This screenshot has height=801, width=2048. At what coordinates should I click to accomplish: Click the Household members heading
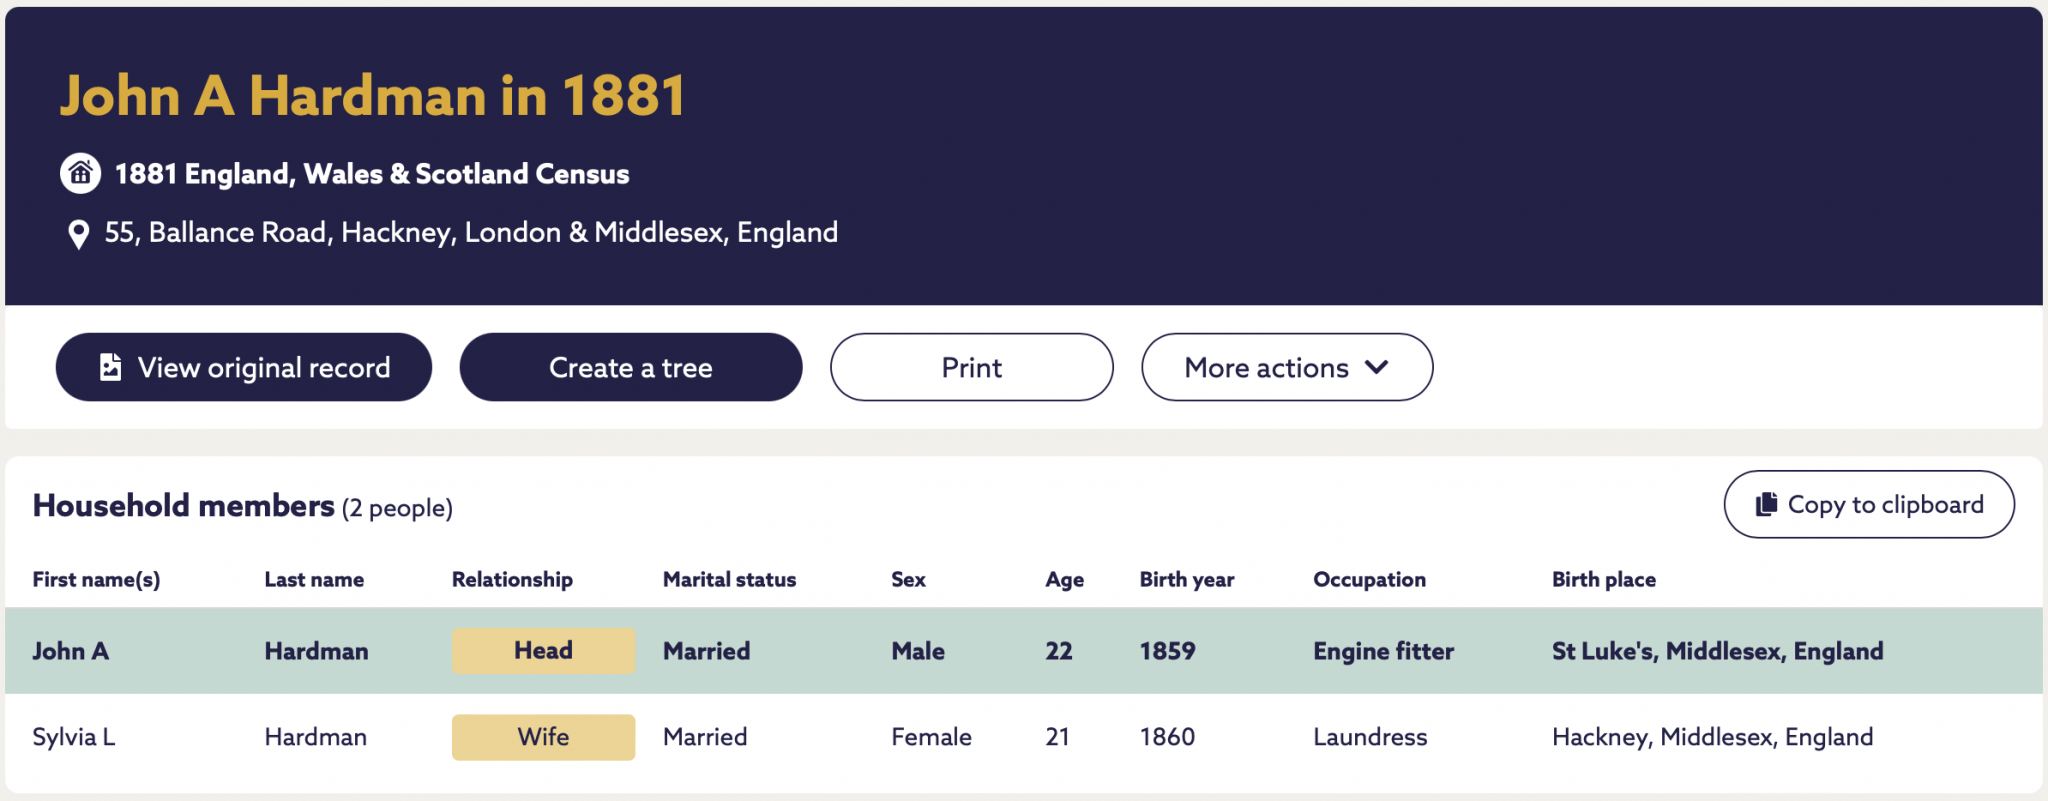click(184, 505)
